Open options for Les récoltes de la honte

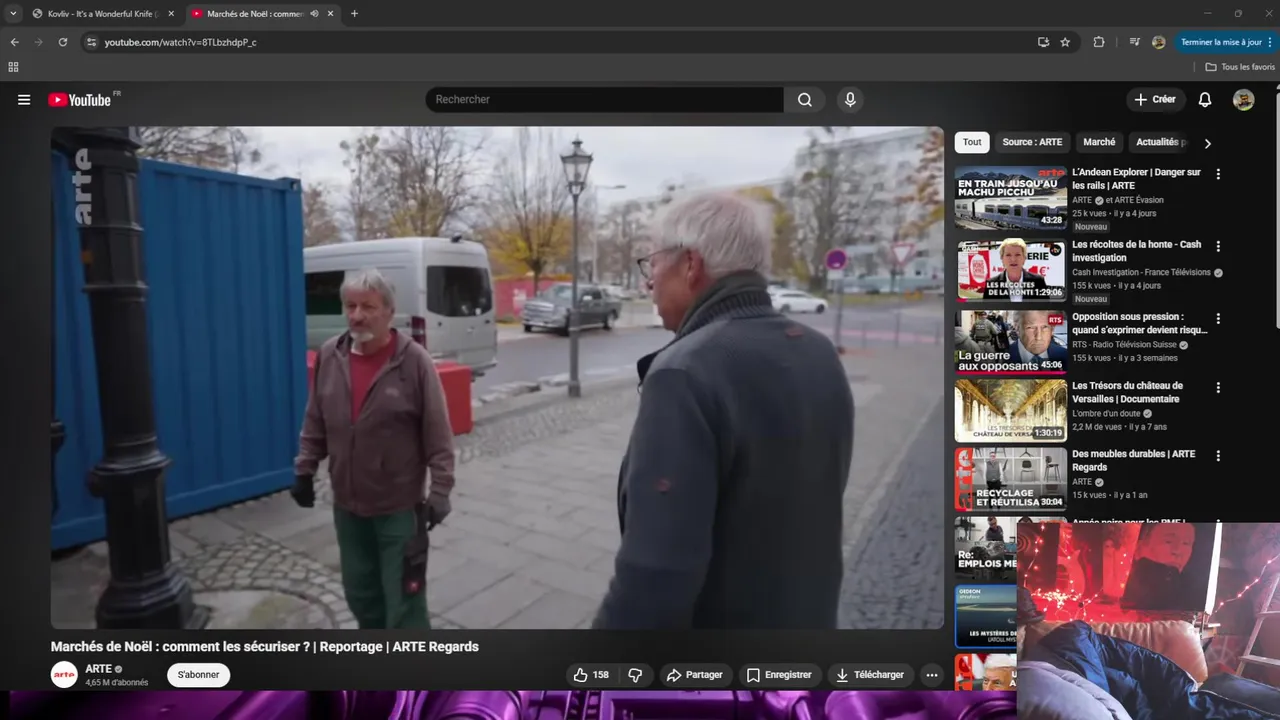[x=1218, y=246]
